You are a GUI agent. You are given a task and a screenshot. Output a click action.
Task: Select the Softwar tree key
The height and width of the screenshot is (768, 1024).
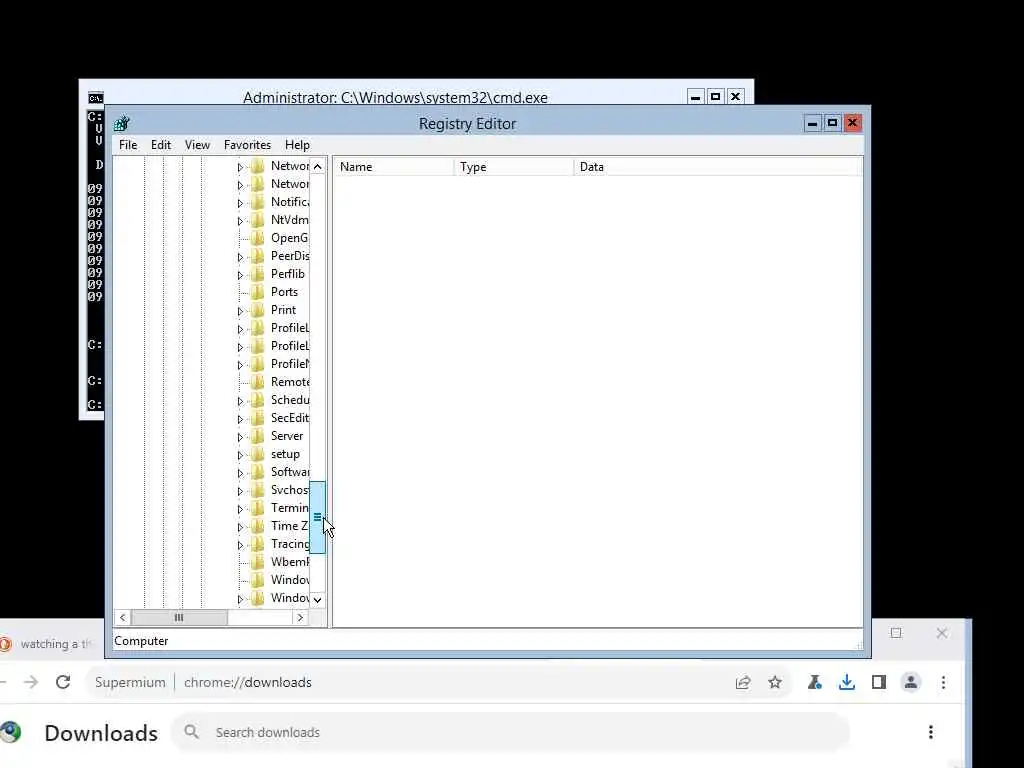click(290, 472)
